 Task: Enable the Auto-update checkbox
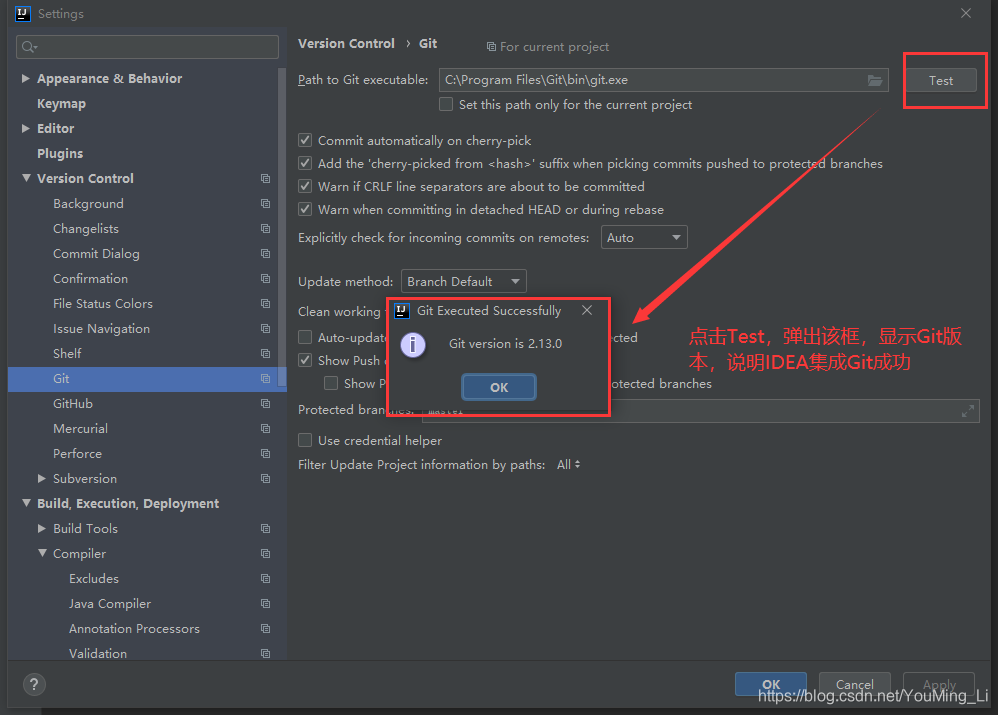[x=305, y=337]
